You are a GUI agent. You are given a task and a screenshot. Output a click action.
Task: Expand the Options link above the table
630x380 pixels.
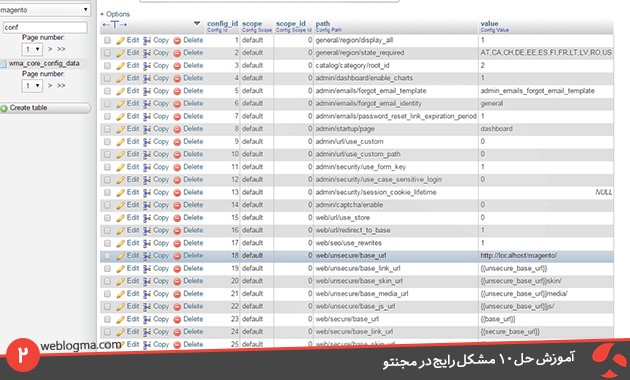pos(115,14)
